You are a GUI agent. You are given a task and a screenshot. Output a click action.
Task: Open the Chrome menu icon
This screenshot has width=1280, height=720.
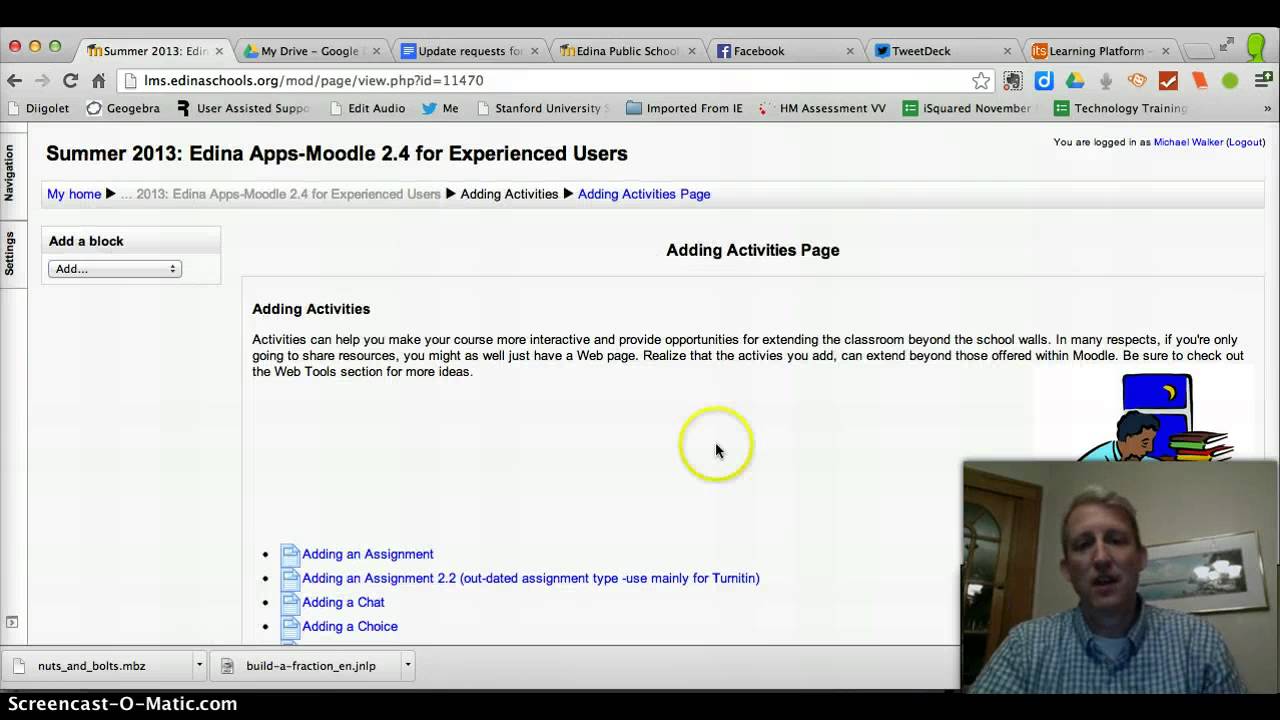point(1261,81)
